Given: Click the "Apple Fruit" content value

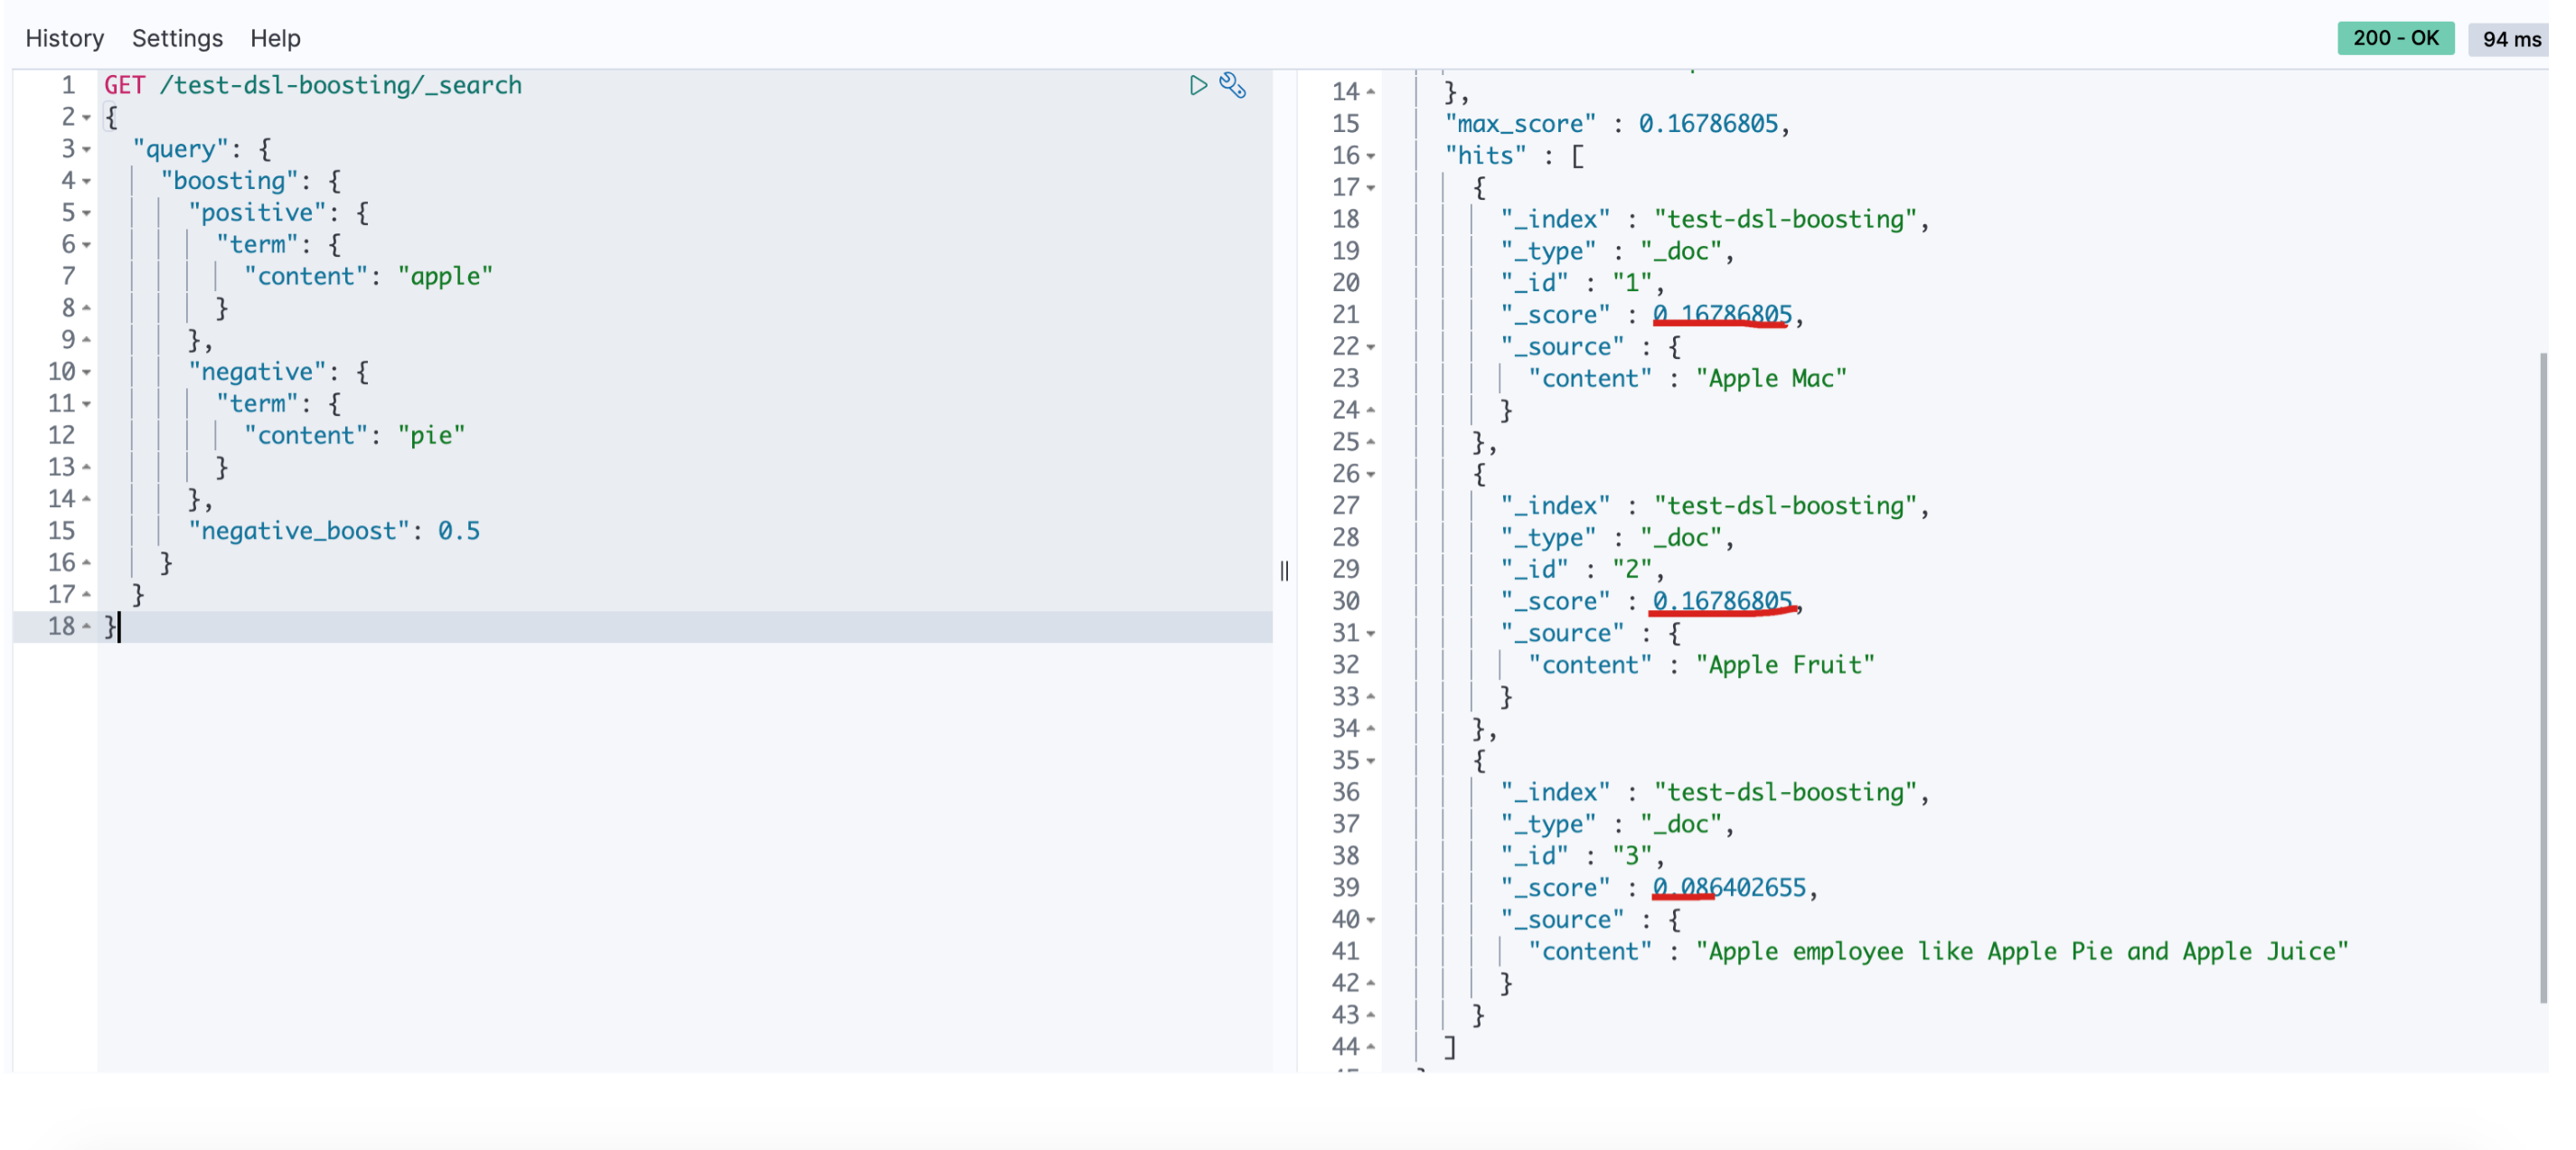Looking at the screenshot, I should (1785, 665).
